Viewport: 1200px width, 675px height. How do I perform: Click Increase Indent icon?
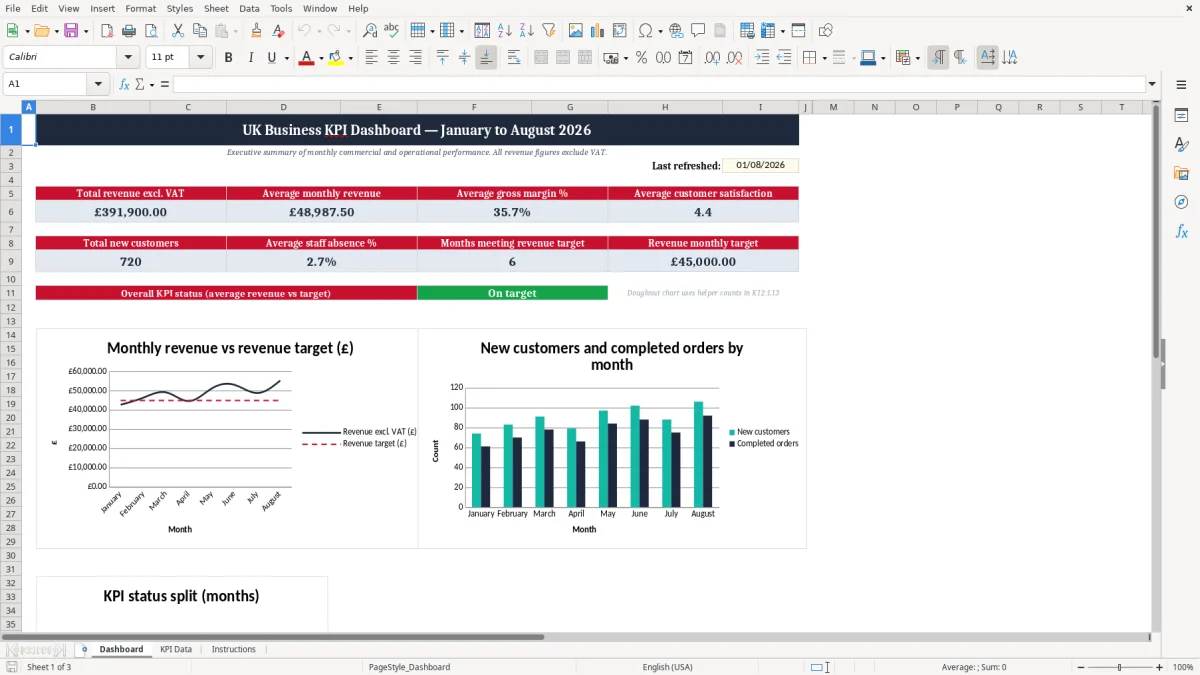pyautogui.click(x=762, y=58)
